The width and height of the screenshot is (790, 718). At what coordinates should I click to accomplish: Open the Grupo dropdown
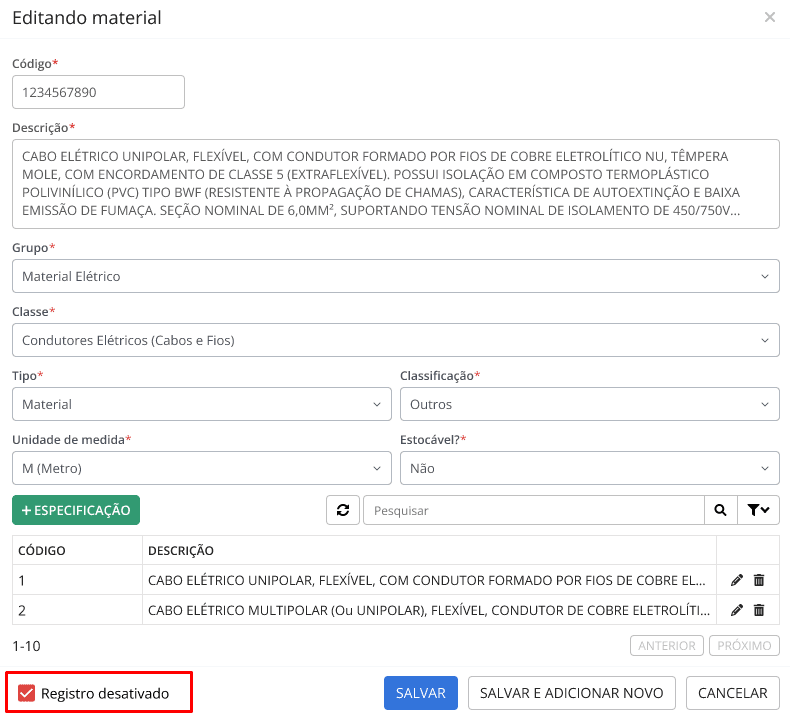point(395,276)
